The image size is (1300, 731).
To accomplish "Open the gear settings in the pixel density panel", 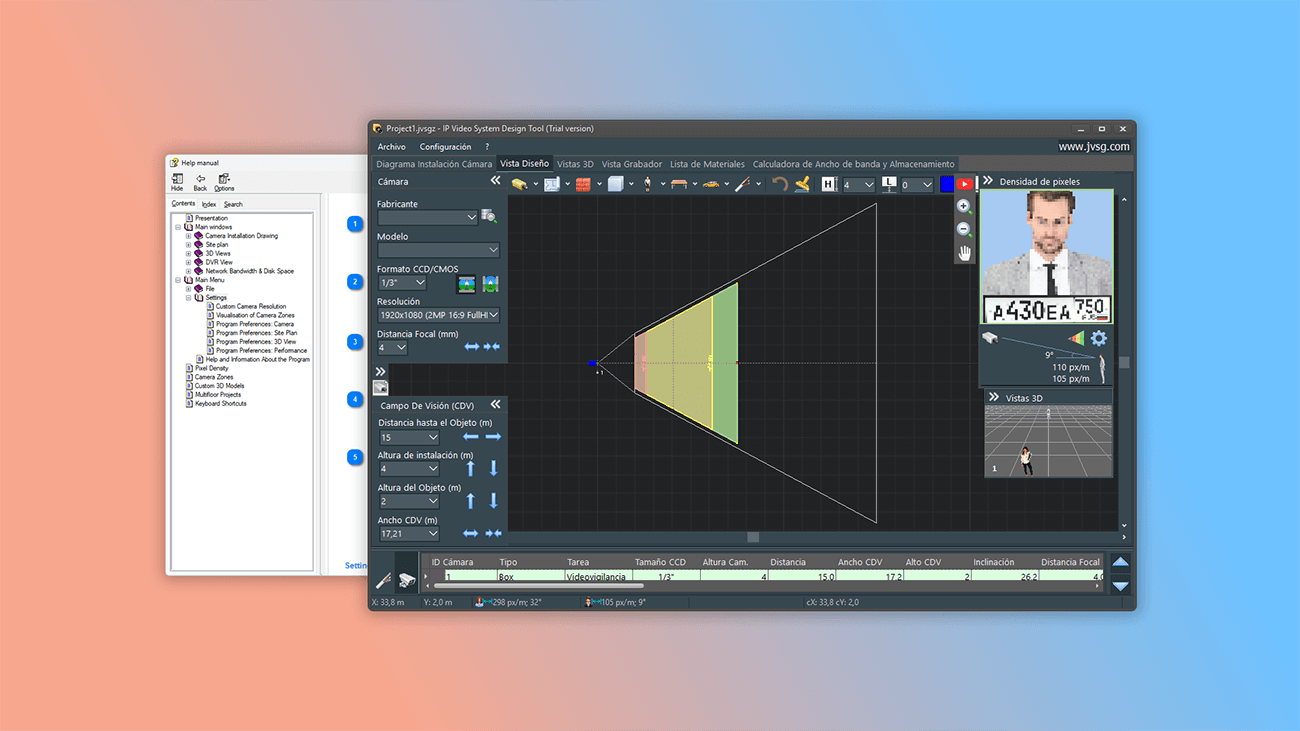I will (1098, 339).
